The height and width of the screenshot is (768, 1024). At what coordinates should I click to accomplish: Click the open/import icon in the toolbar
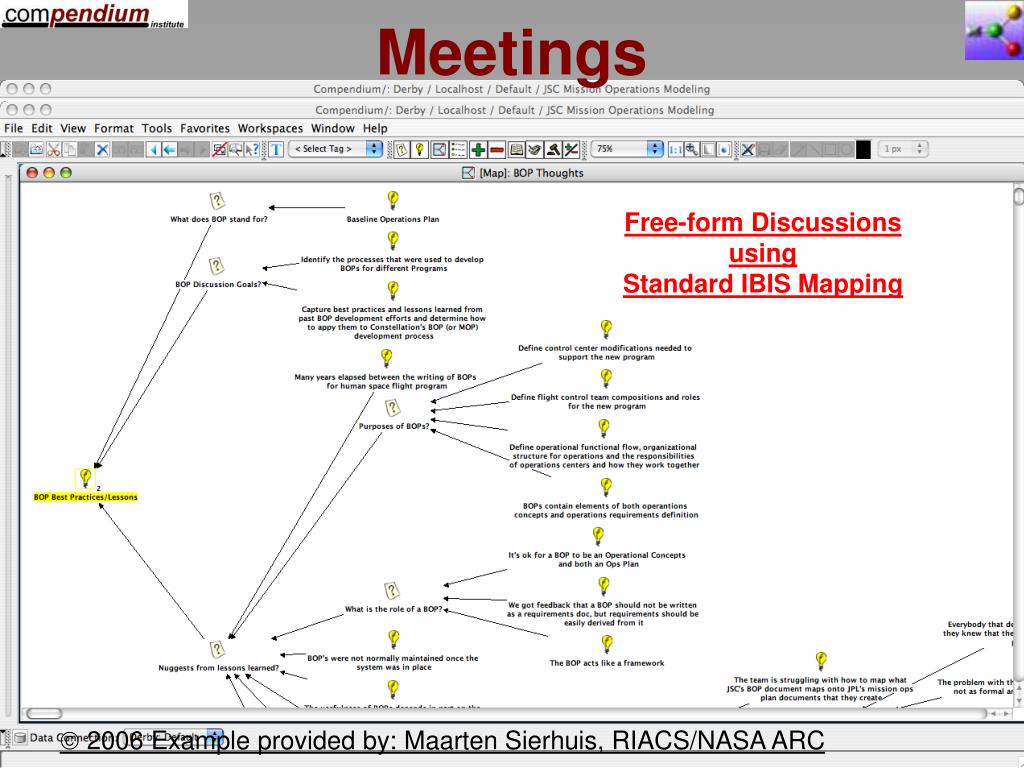coord(37,150)
